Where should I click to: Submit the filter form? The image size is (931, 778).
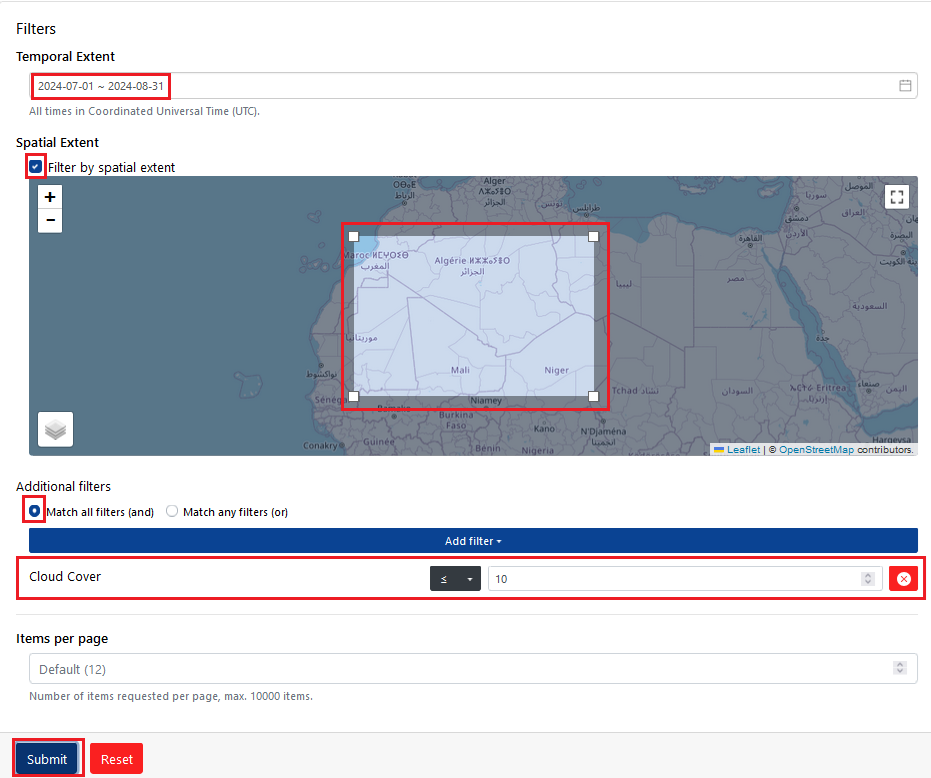[x=47, y=758]
